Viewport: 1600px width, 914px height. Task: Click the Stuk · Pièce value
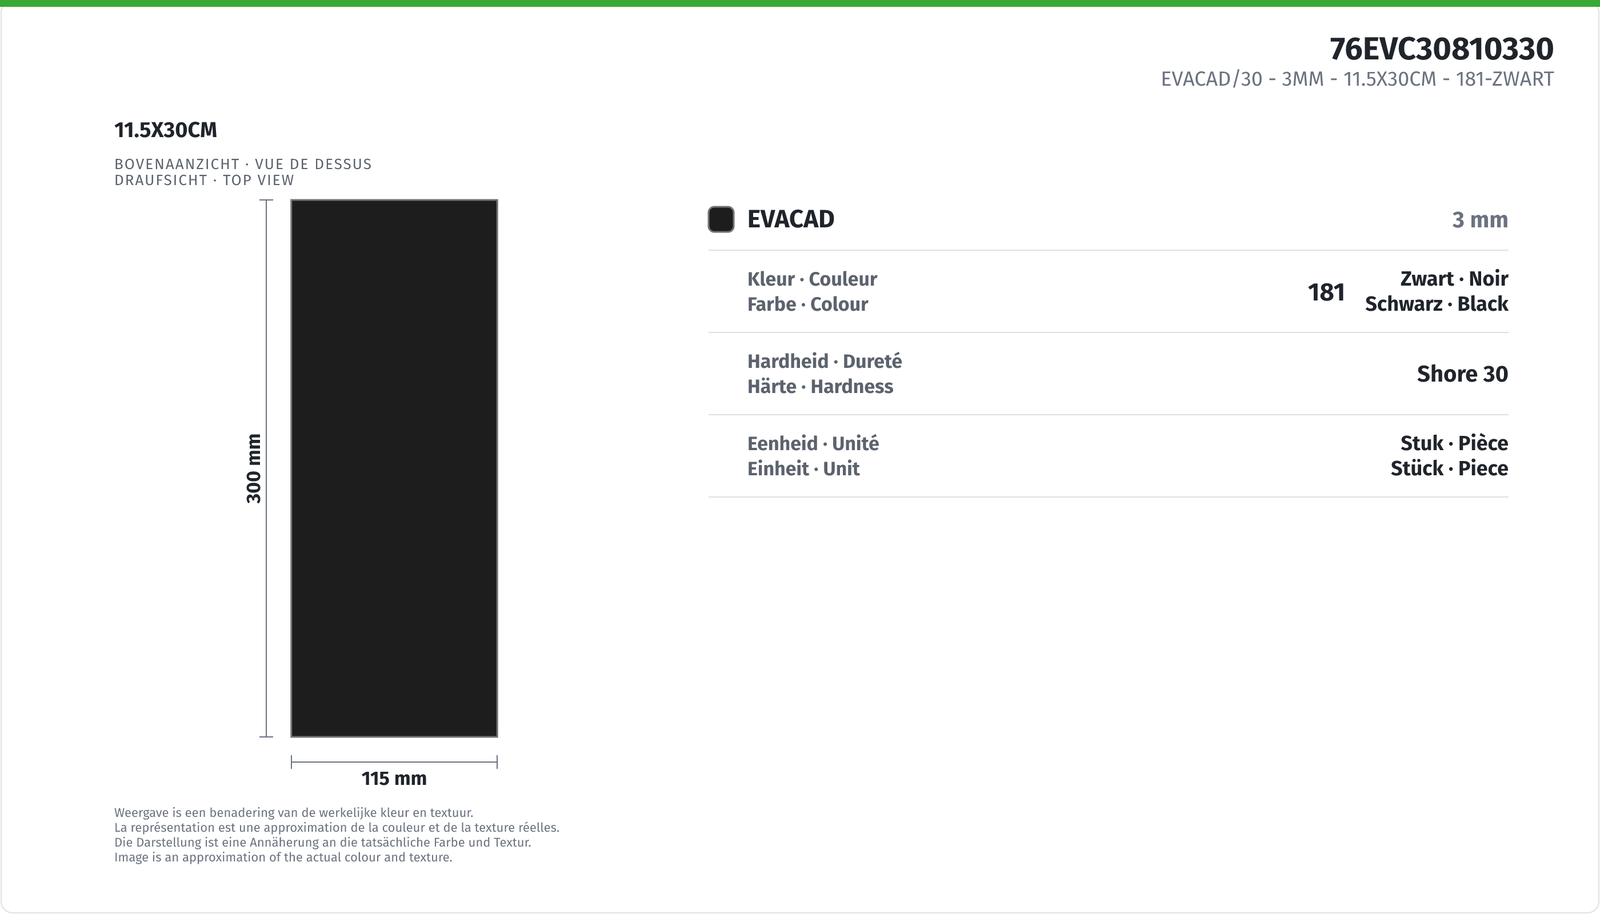[1454, 443]
